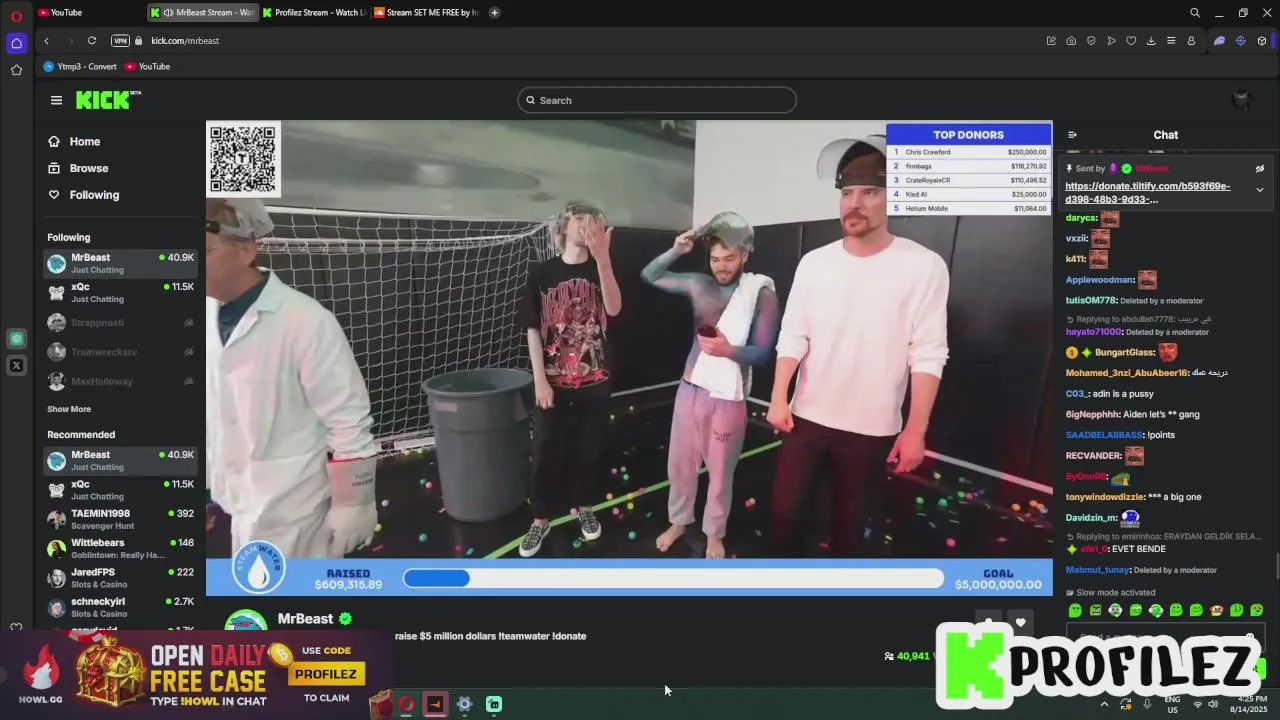Screen dimensions: 1280x720
Task: Hide the pinned message eye icon
Action: point(1260,169)
